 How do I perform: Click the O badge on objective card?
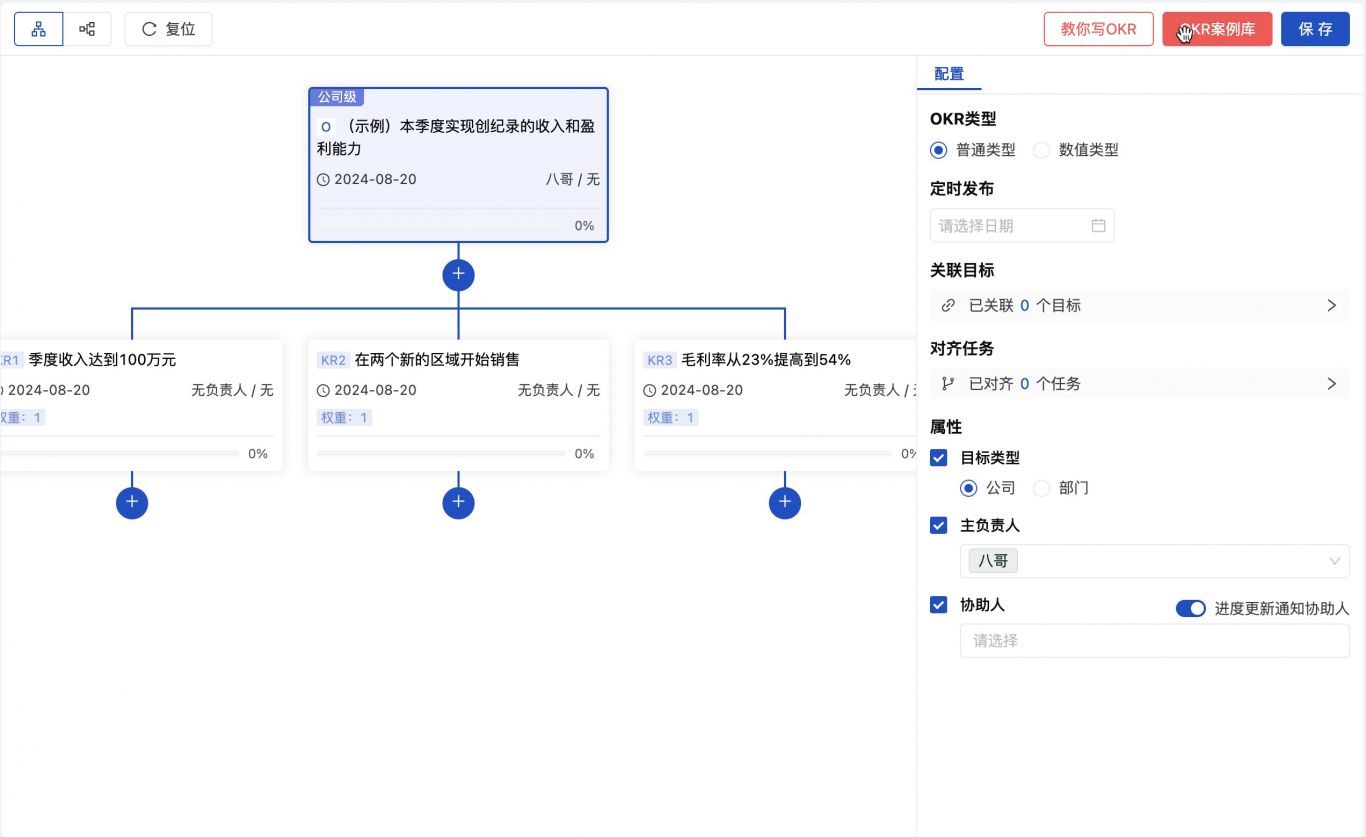click(x=326, y=127)
